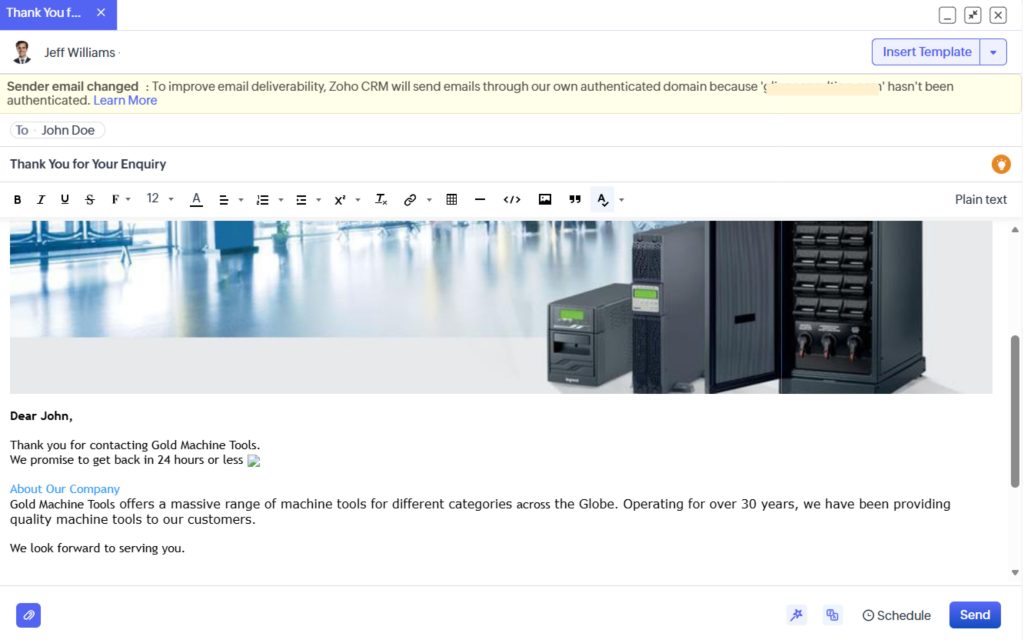Click 'Thank you for contacting Gold Machine Tools.' line
Viewport: 1024px width, 640px height.
(135, 445)
